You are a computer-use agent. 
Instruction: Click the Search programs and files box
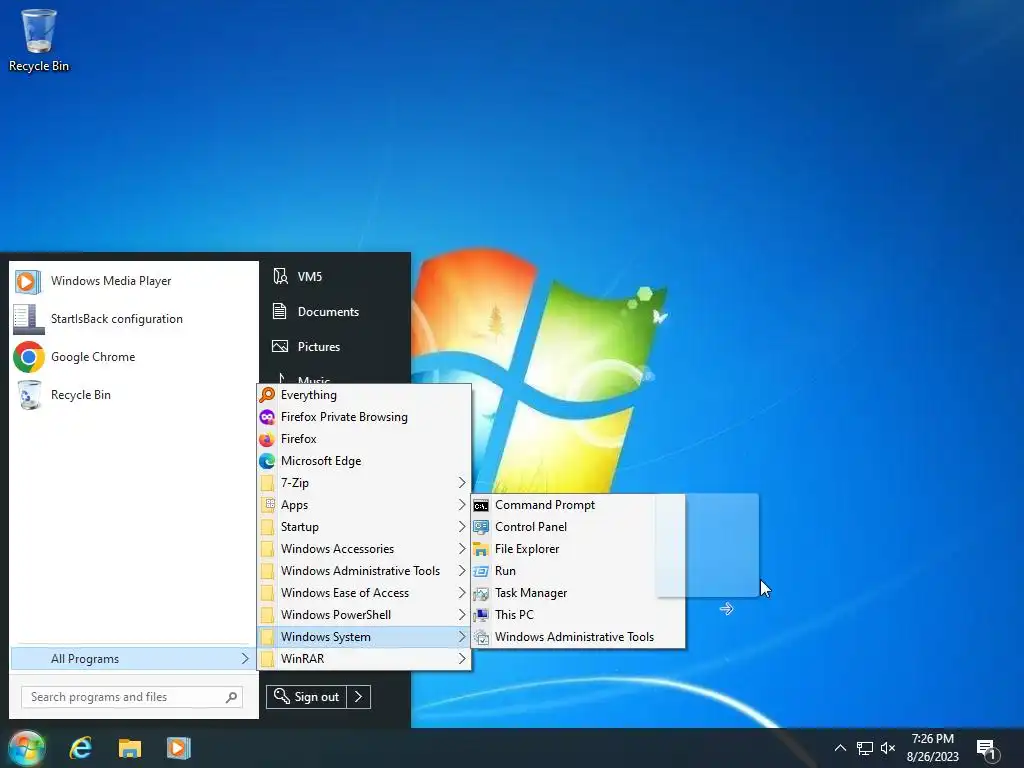point(132,697)
